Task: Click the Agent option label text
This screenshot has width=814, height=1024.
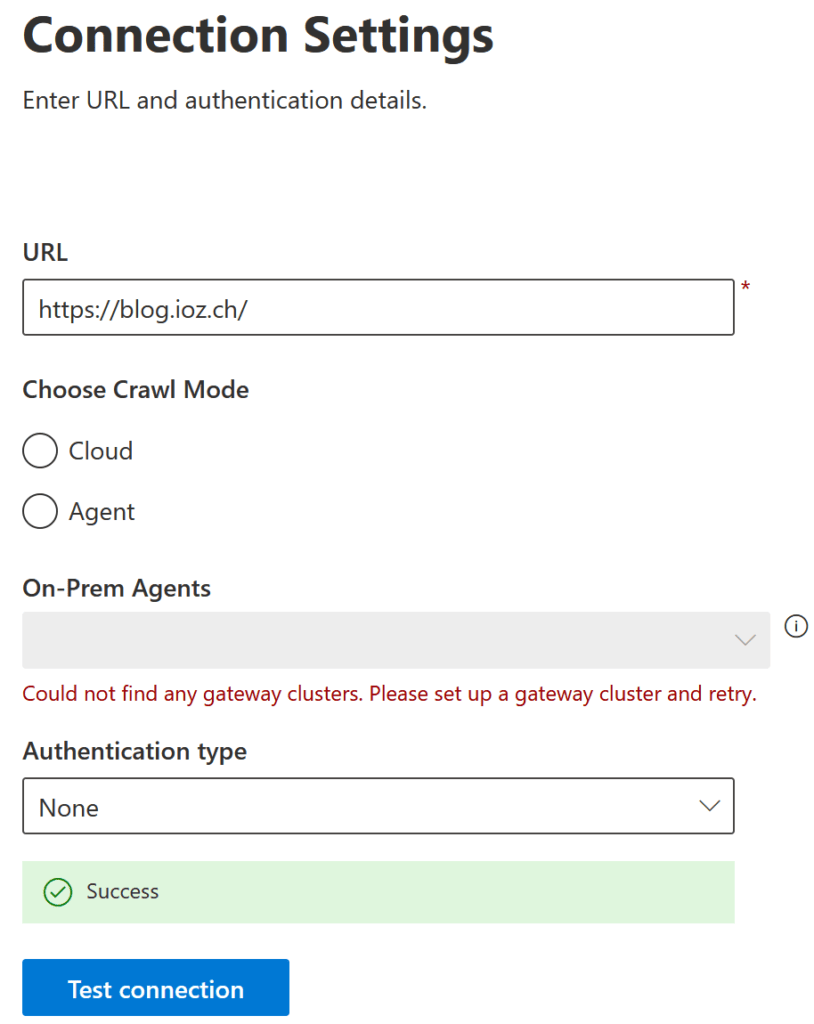Action: 102,512
